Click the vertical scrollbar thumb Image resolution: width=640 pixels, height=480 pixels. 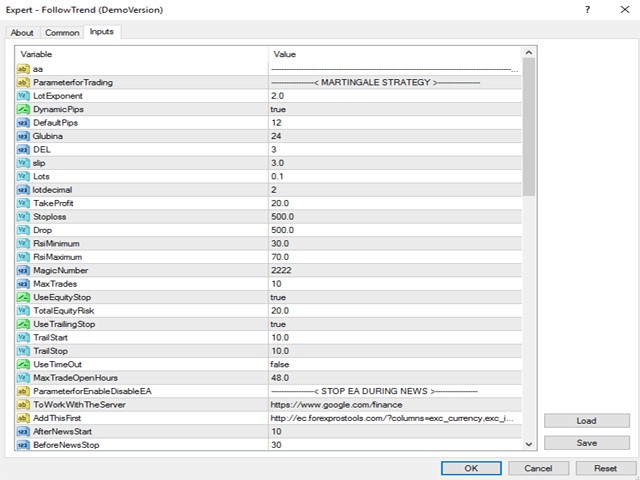pos(529,127)
